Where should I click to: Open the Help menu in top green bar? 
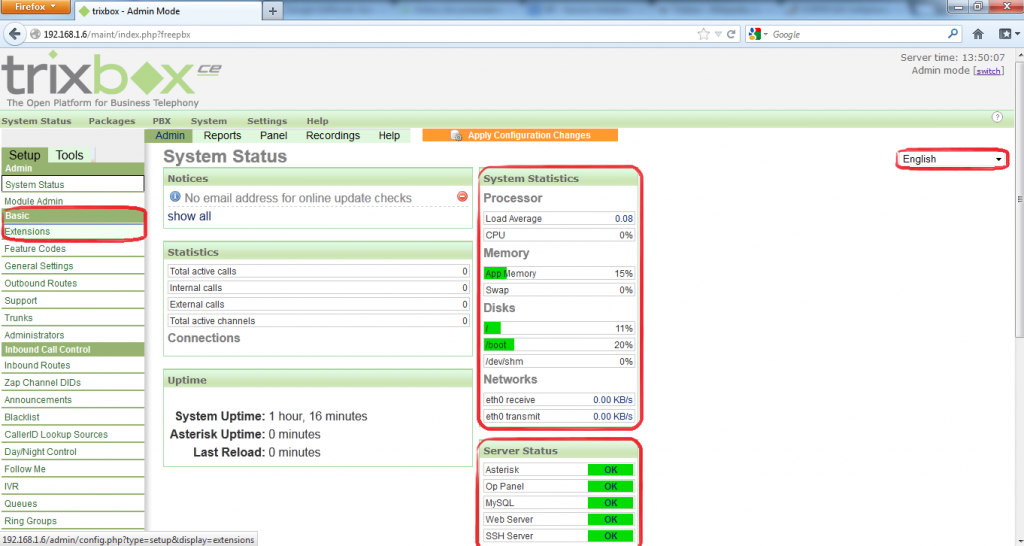point(317,121)
